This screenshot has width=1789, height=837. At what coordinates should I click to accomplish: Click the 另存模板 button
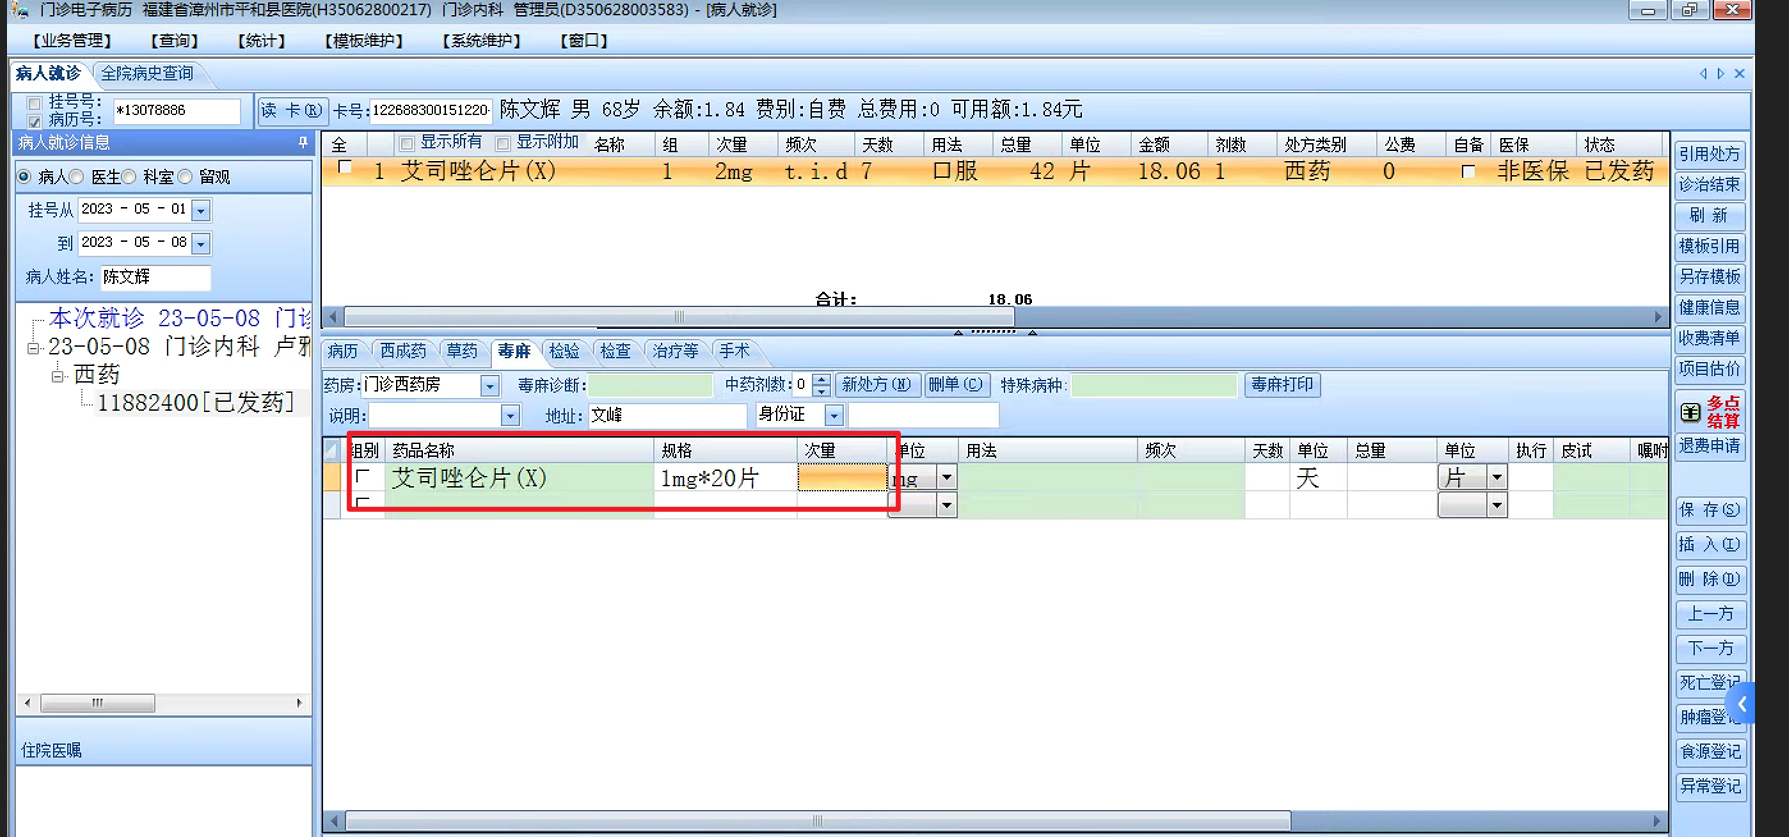coord(1710,277)
